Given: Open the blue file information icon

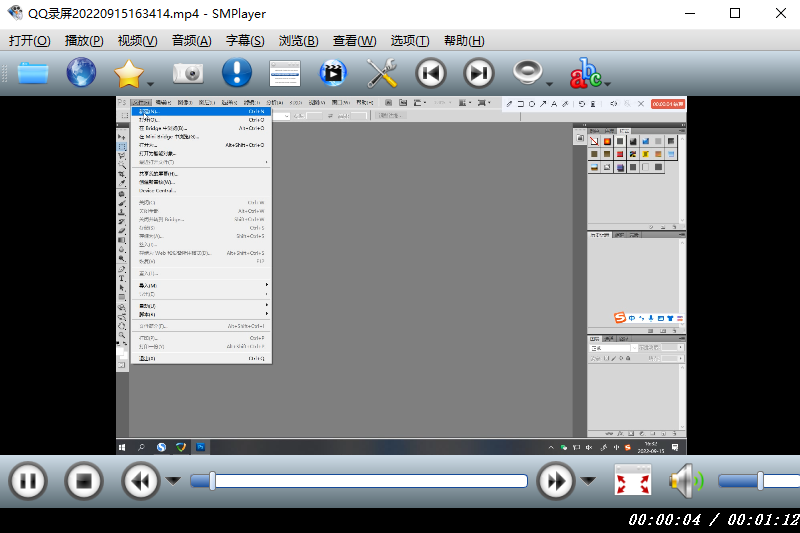Looking at the screenshot, I should point(236,73).
